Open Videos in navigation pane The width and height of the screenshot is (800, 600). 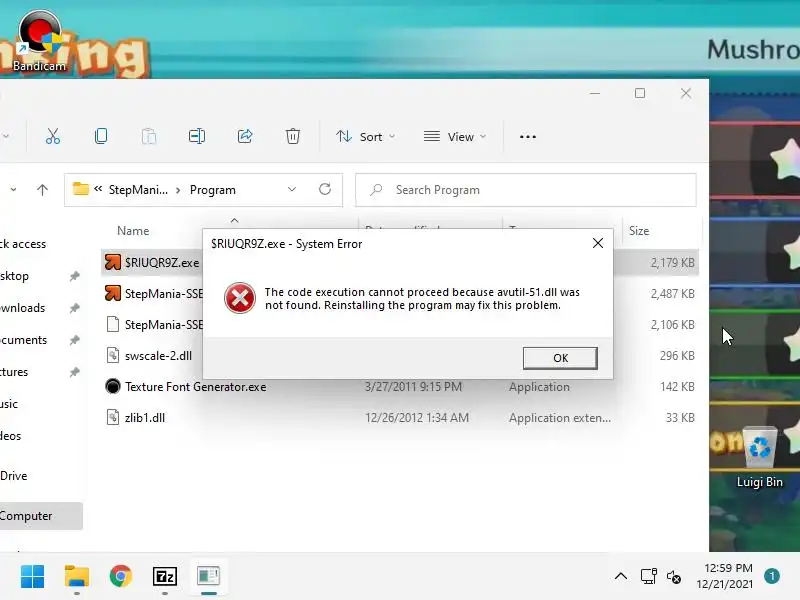[x=11, y=436]
